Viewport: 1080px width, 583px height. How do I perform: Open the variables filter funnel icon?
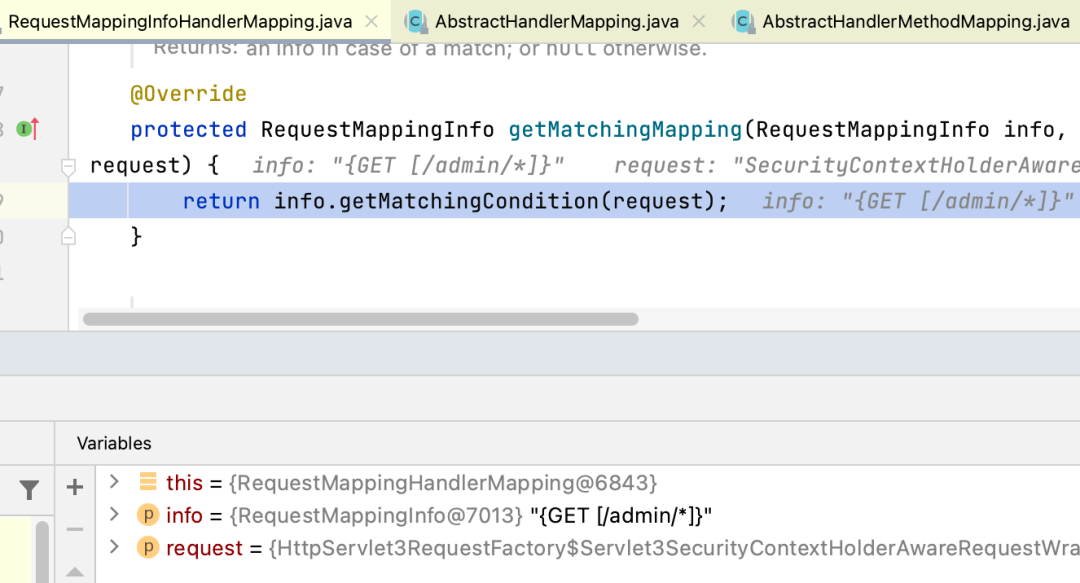29,490
